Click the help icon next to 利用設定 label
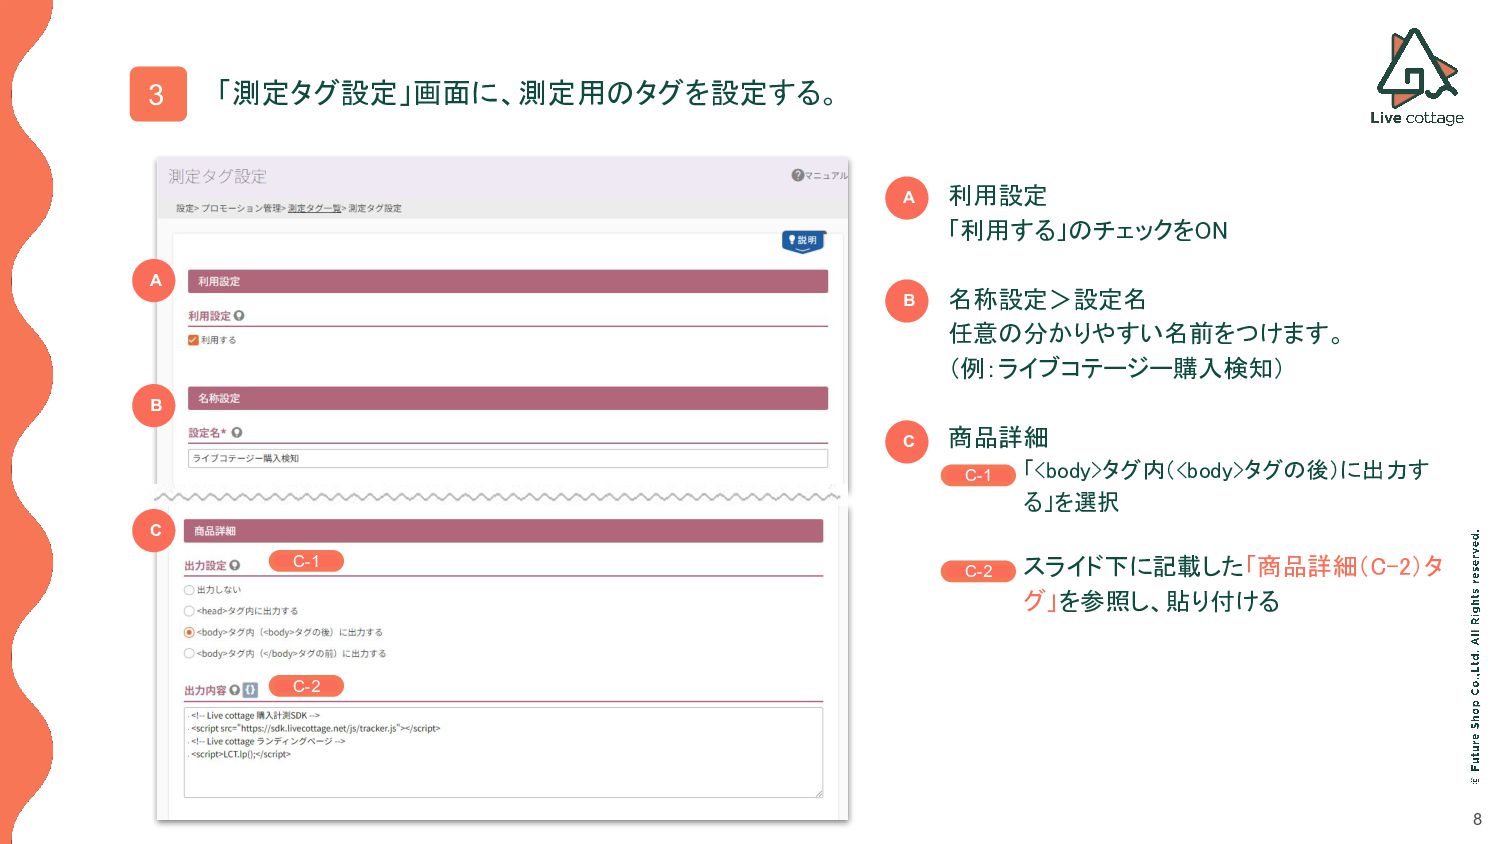The image size is (1500, 844). (x=239, y=316)
